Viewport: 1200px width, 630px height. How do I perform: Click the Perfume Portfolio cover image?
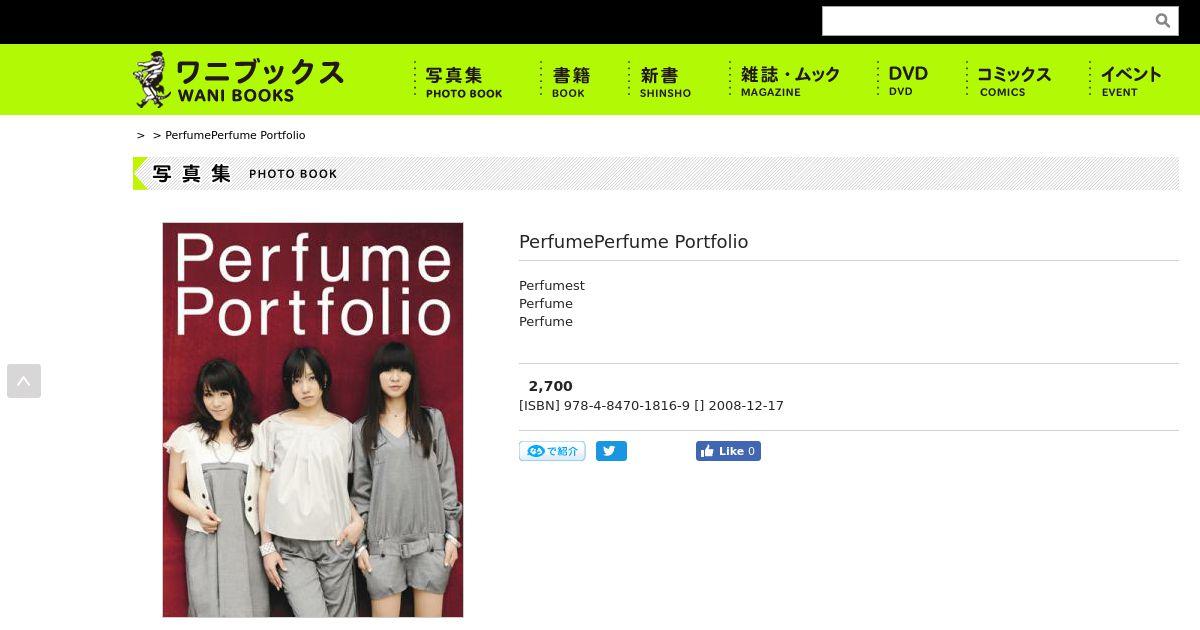pos(313,420)
